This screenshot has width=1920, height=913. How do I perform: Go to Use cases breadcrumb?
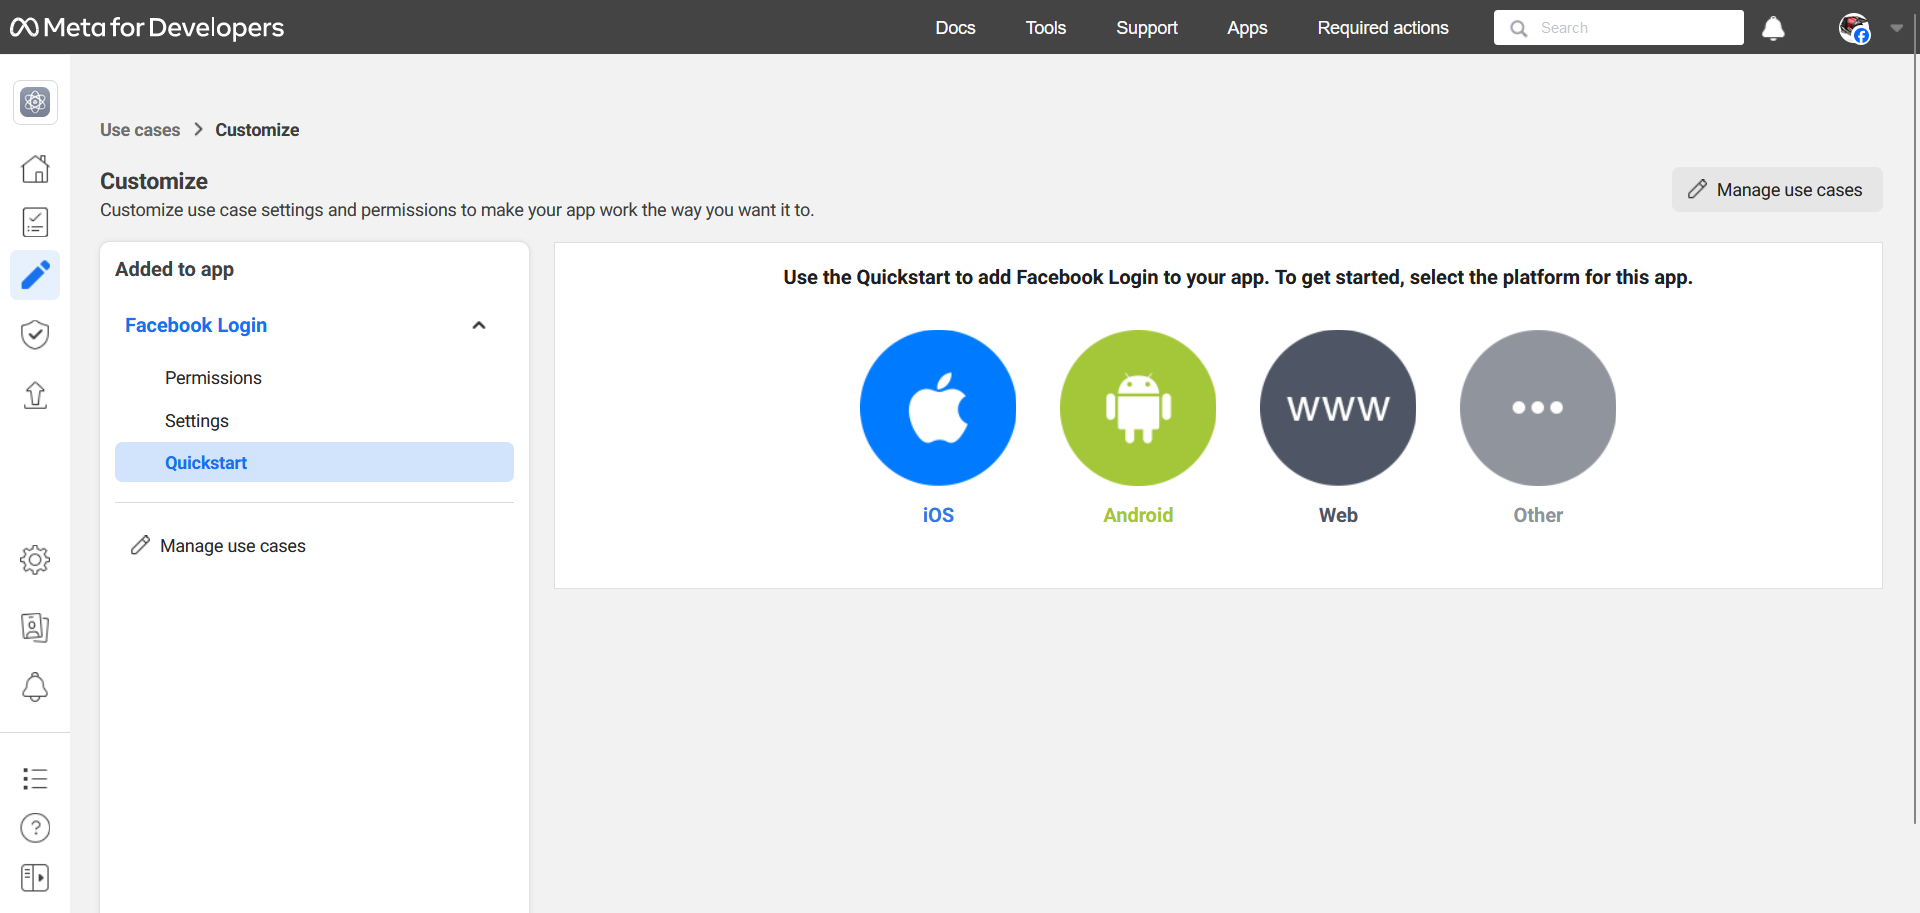click(x=140, y=130)
